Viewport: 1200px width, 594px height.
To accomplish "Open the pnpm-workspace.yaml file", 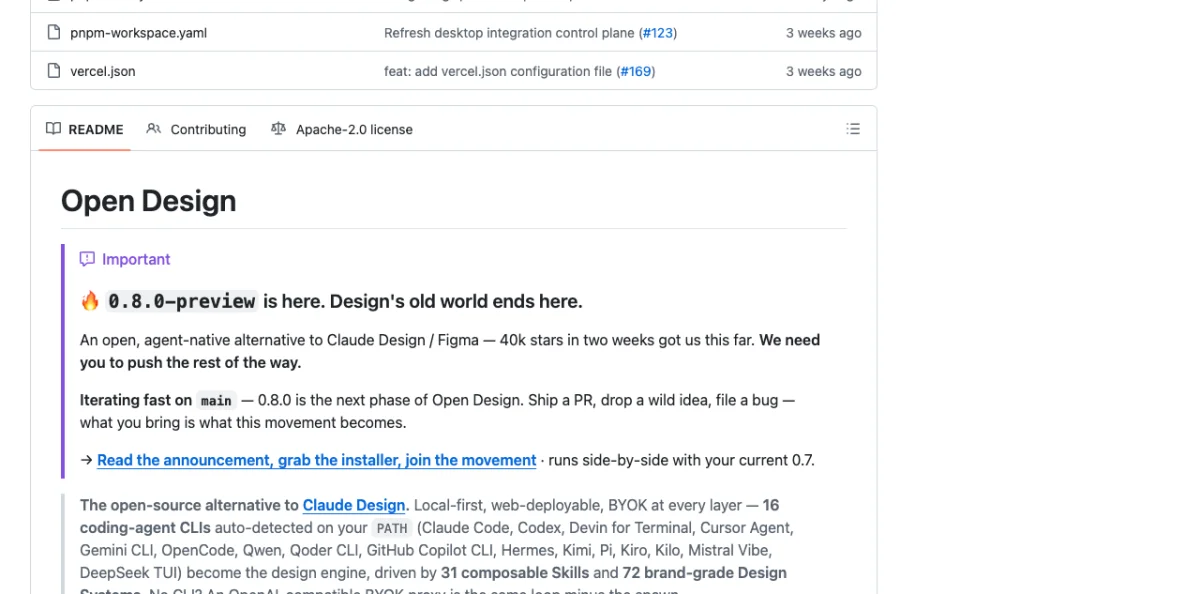I will pos(138,33).
